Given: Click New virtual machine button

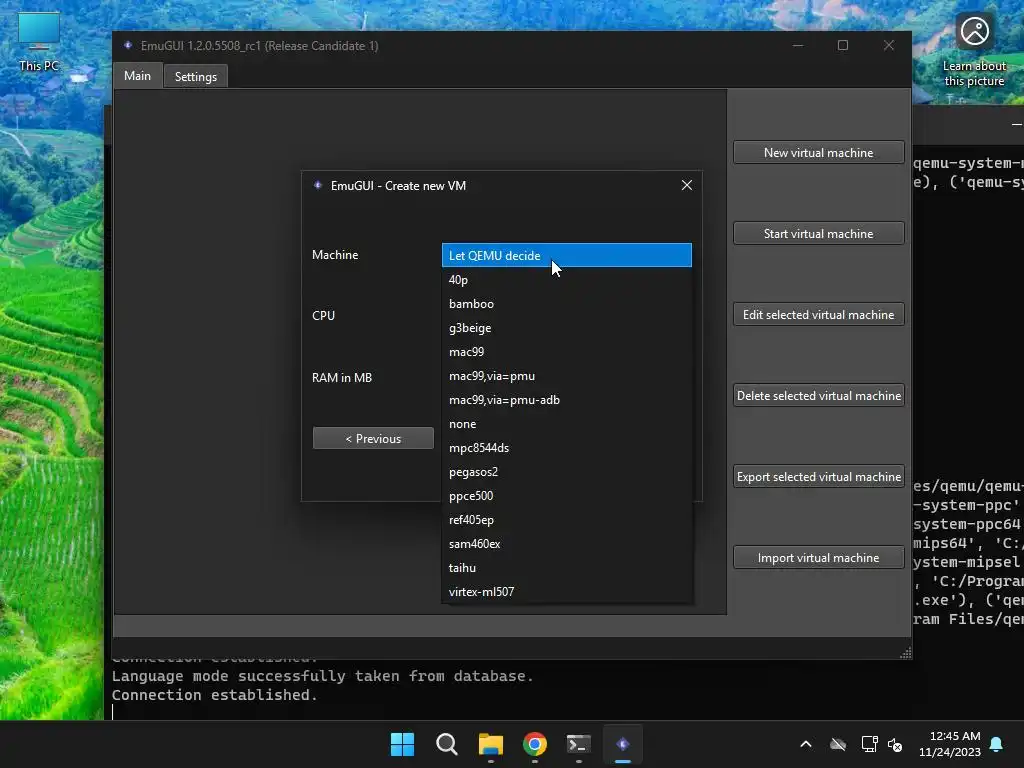Looking at the screenshot, I should [818, 152].
